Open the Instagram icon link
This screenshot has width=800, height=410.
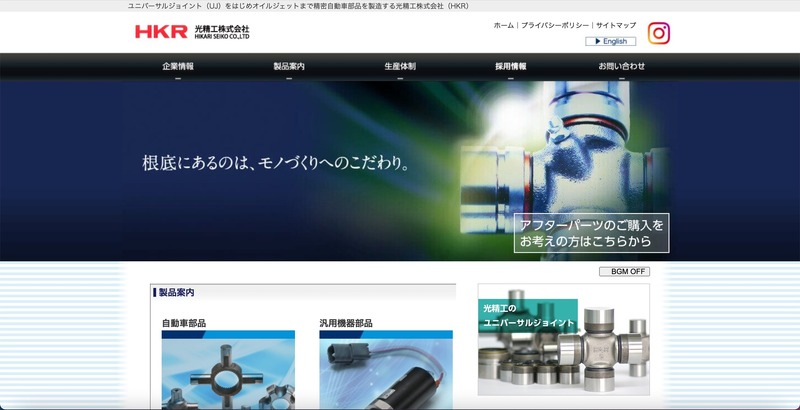(658, 33)
